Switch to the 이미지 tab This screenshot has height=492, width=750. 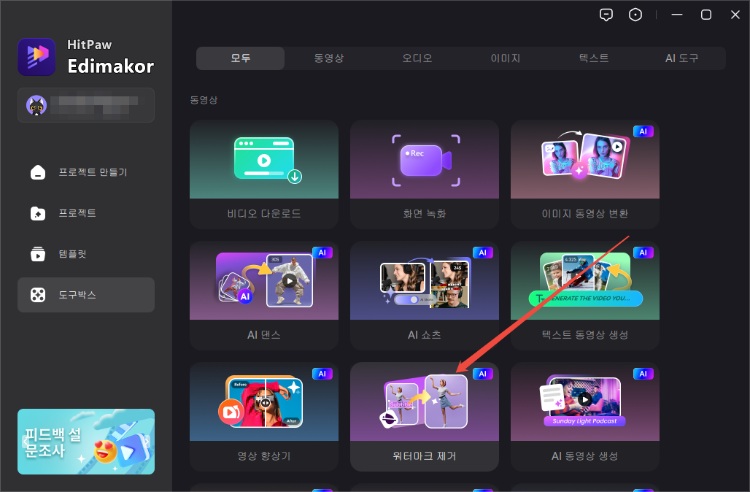[x=505, y=58]
